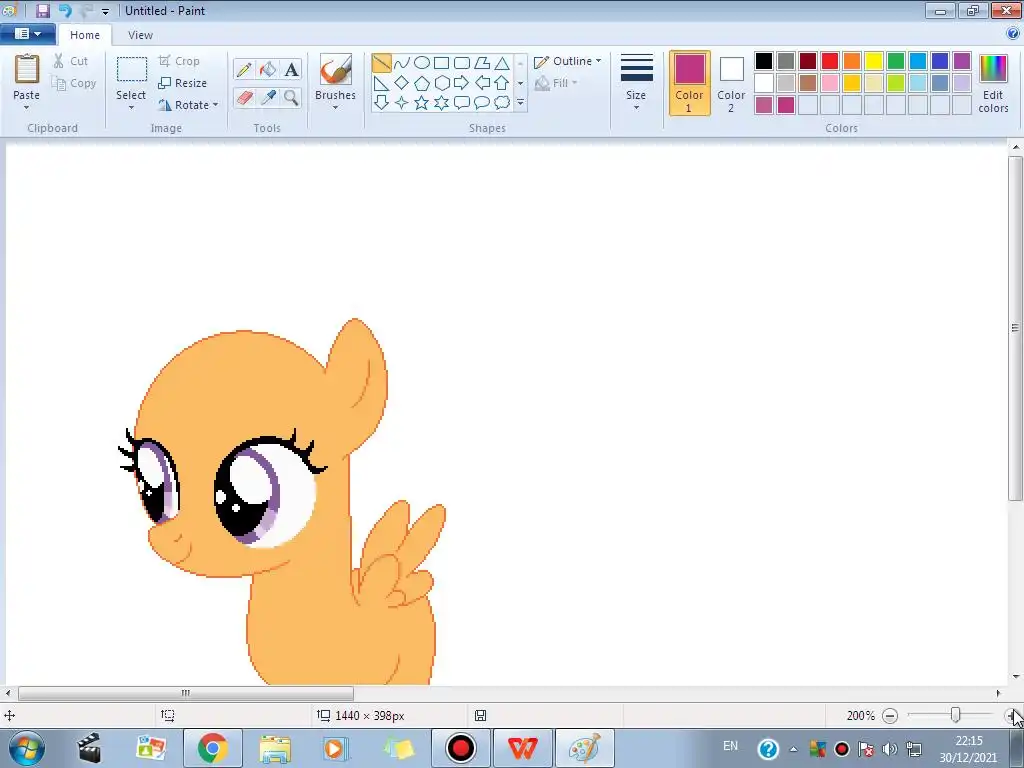Viewport: 1024px width, 768px height.
Task: Expand the Select dropdown arrow
Action: point(131,107)
